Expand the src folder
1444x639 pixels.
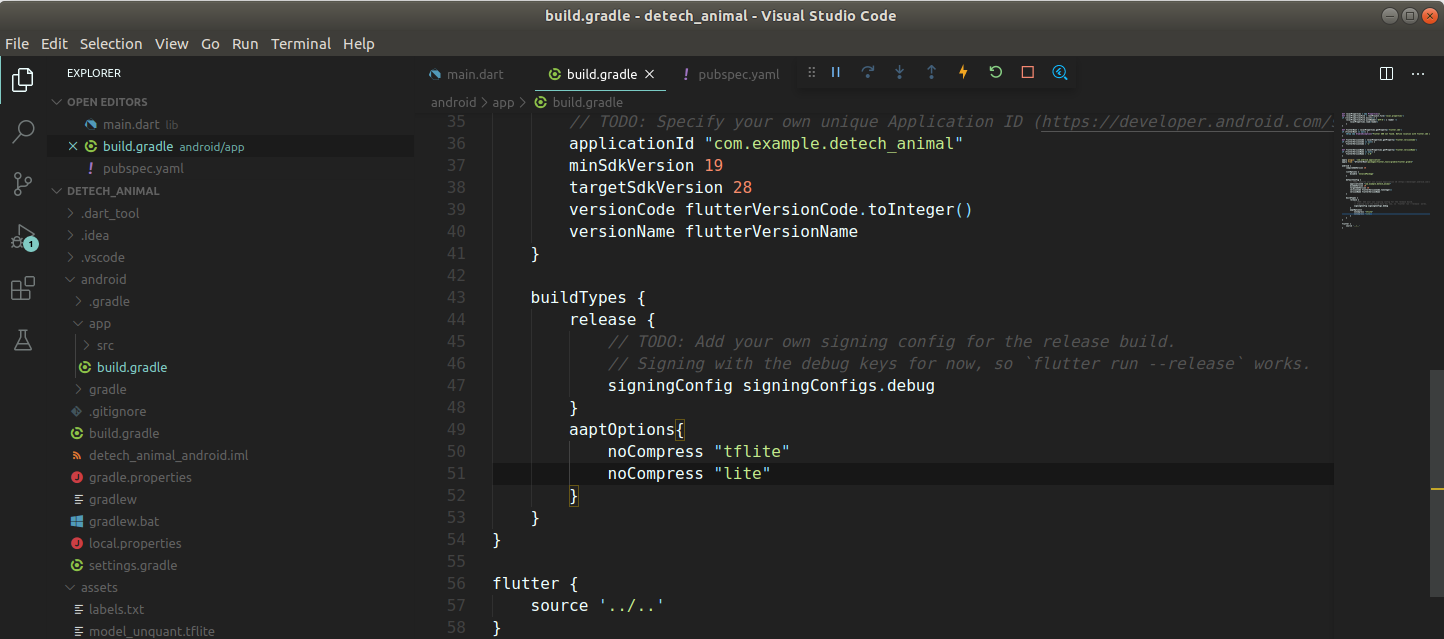[x=105, y=345]
